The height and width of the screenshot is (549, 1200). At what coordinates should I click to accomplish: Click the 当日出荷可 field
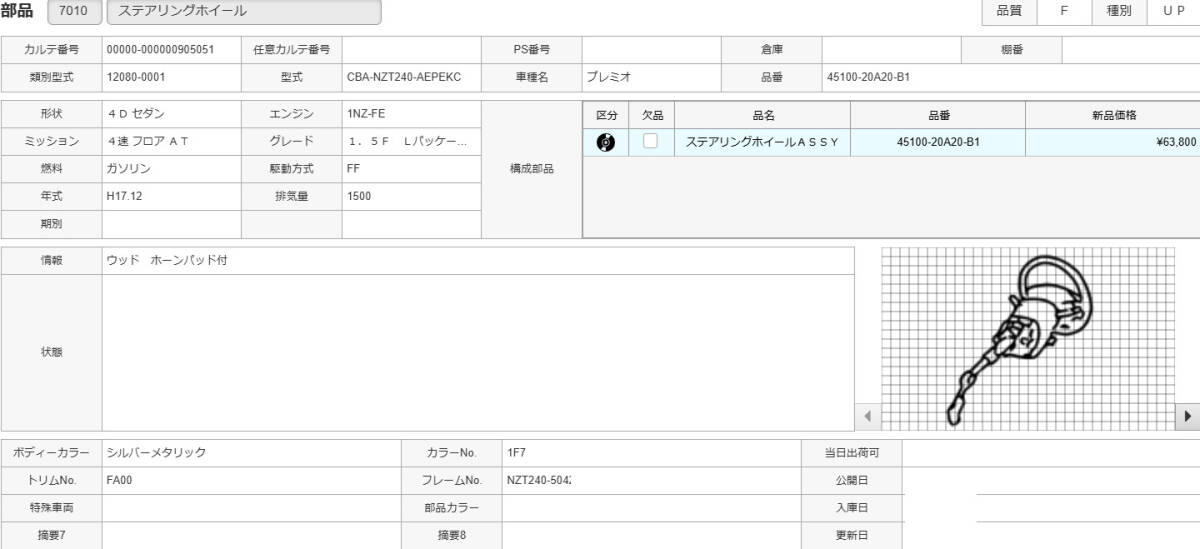pyautogui.click(x=1051, y=453)
